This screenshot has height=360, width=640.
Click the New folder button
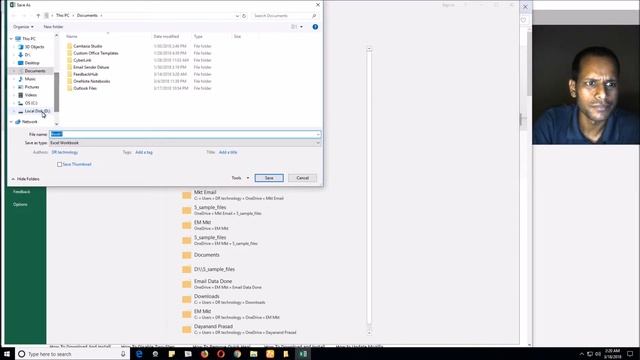click(x=53, y=27)
